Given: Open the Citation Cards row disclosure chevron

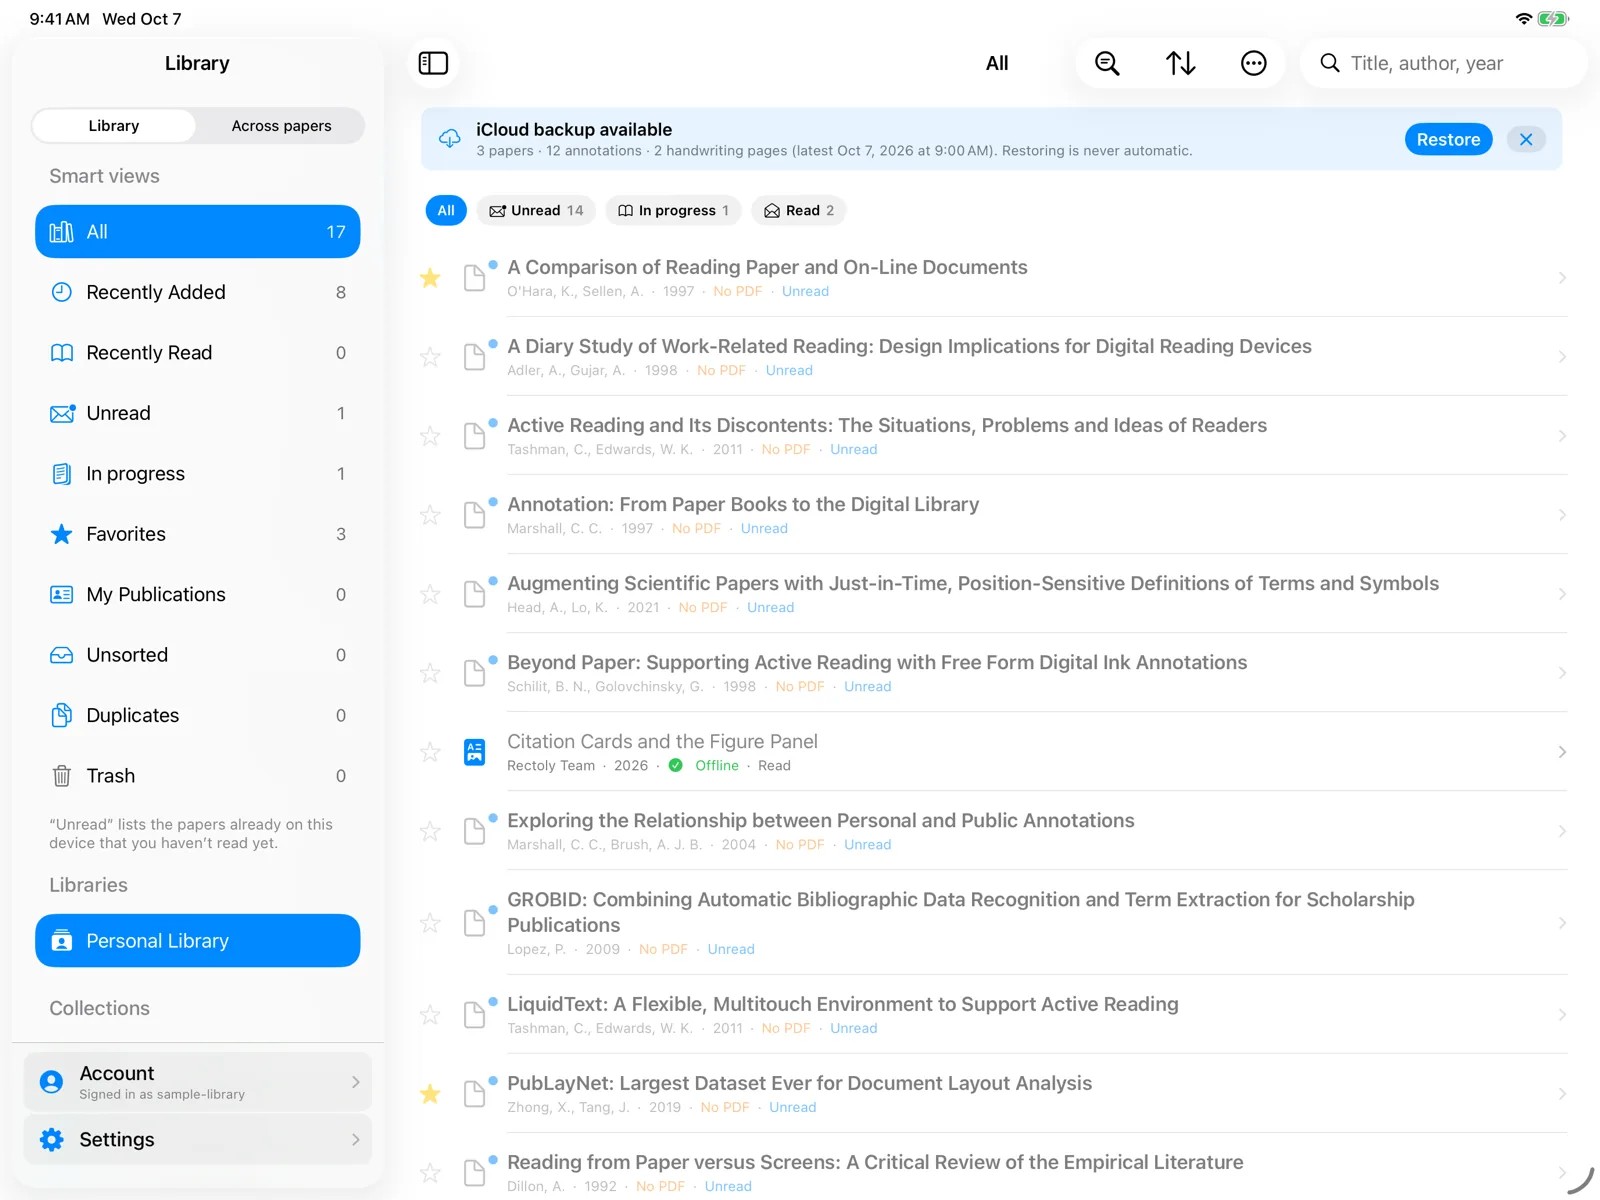Looking at the screenshot, I should [1562, 752].
